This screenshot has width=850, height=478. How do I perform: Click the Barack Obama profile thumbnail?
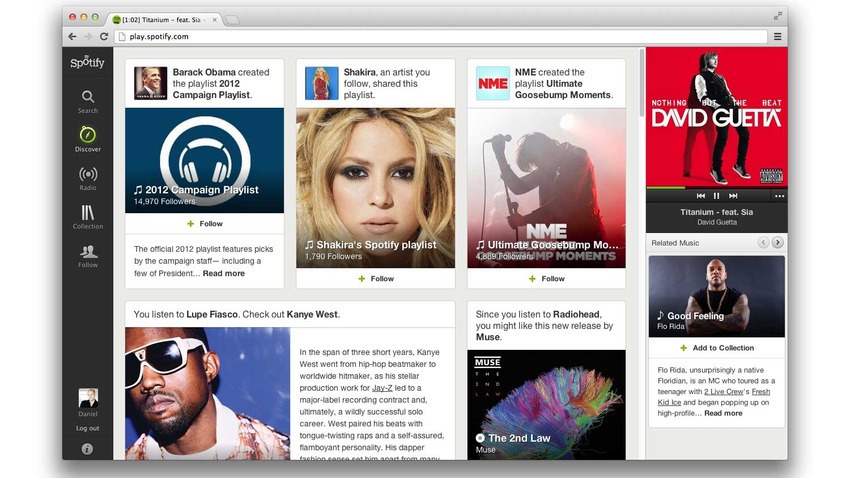(150, 83)
